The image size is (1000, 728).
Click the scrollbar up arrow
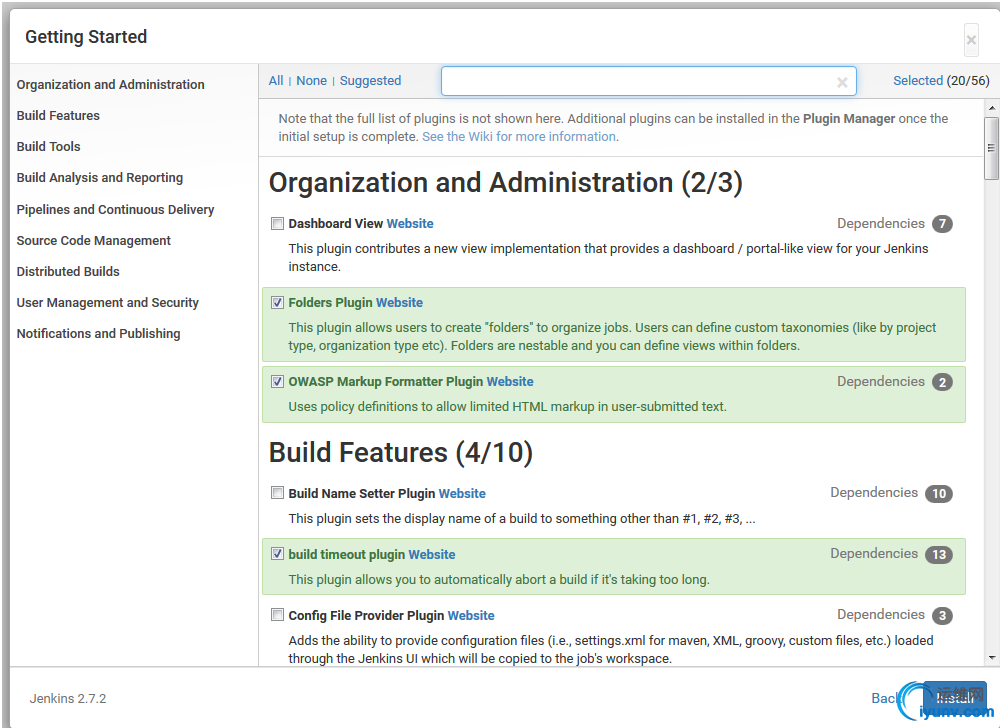[x=992, y=108]
